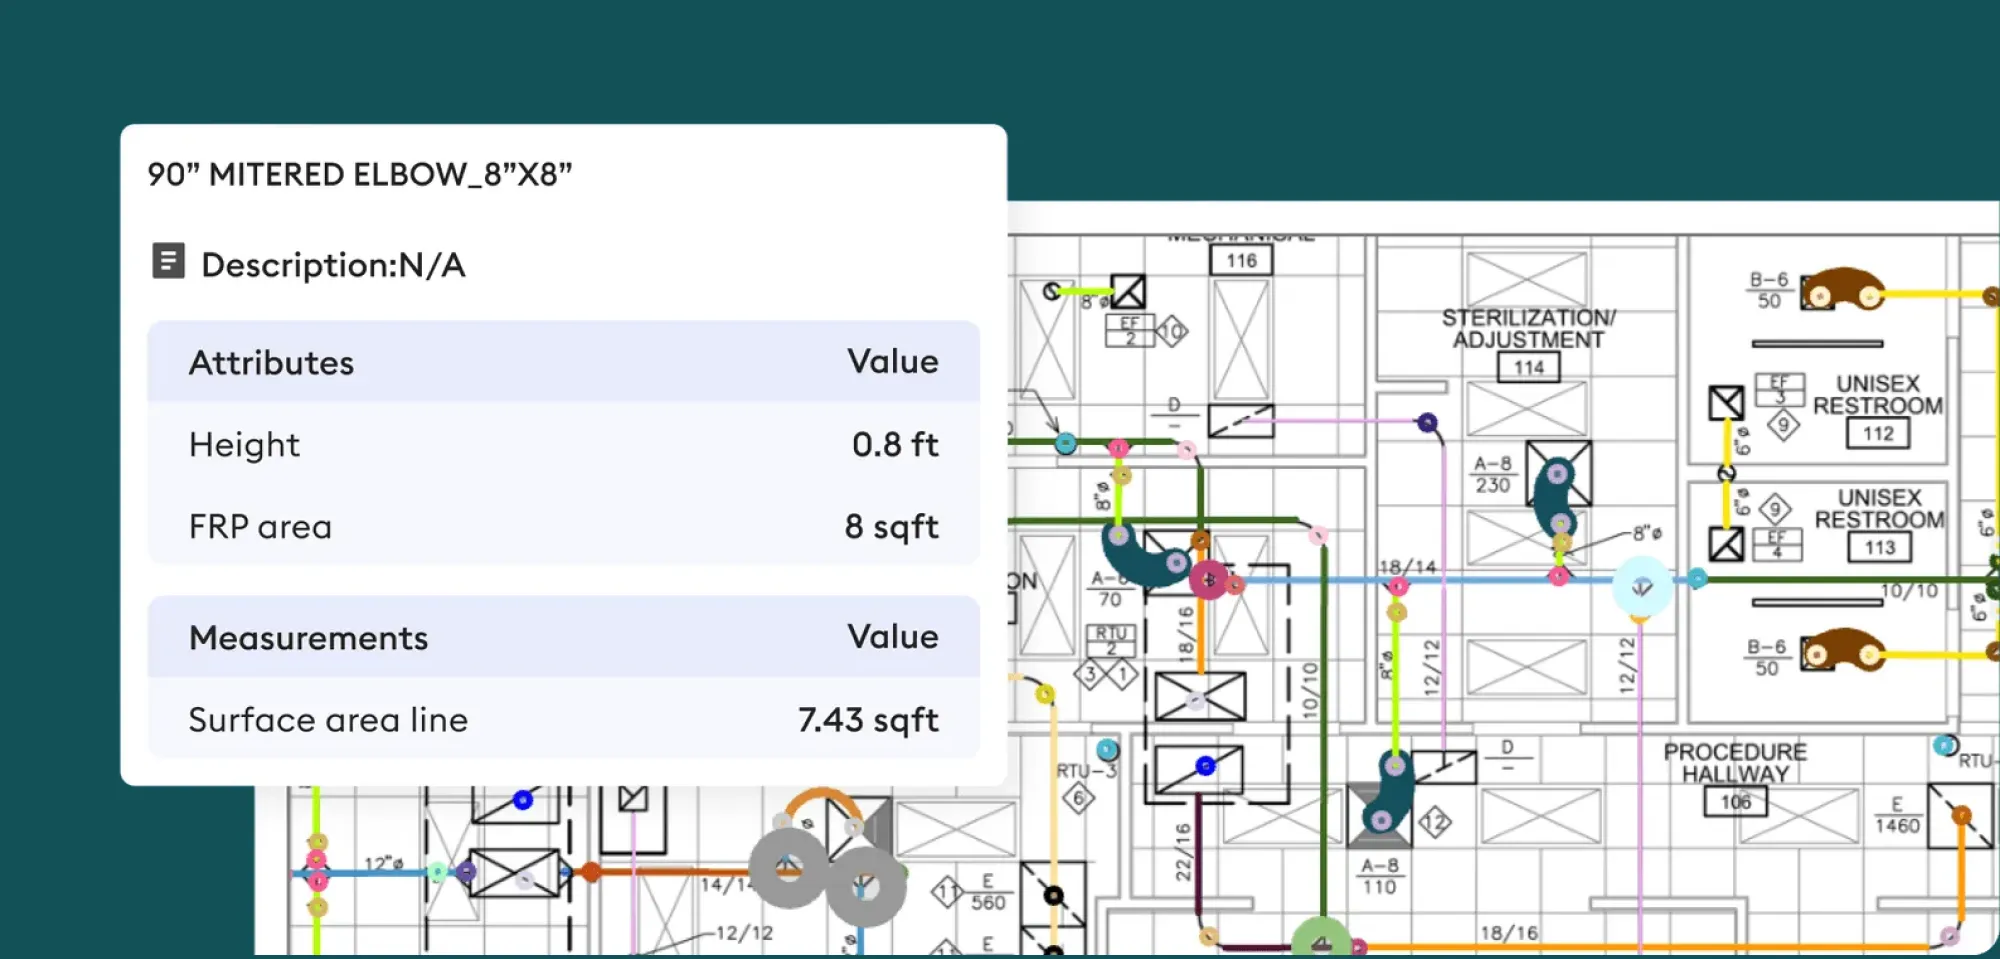Select the Height attribute row label
This screenshot has height=959, width=2000.
(244, 444)
